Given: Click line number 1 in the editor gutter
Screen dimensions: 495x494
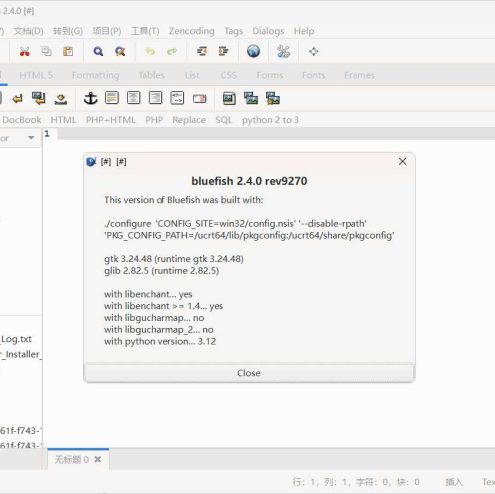Looking at the screenshot, I should (47, 134).
